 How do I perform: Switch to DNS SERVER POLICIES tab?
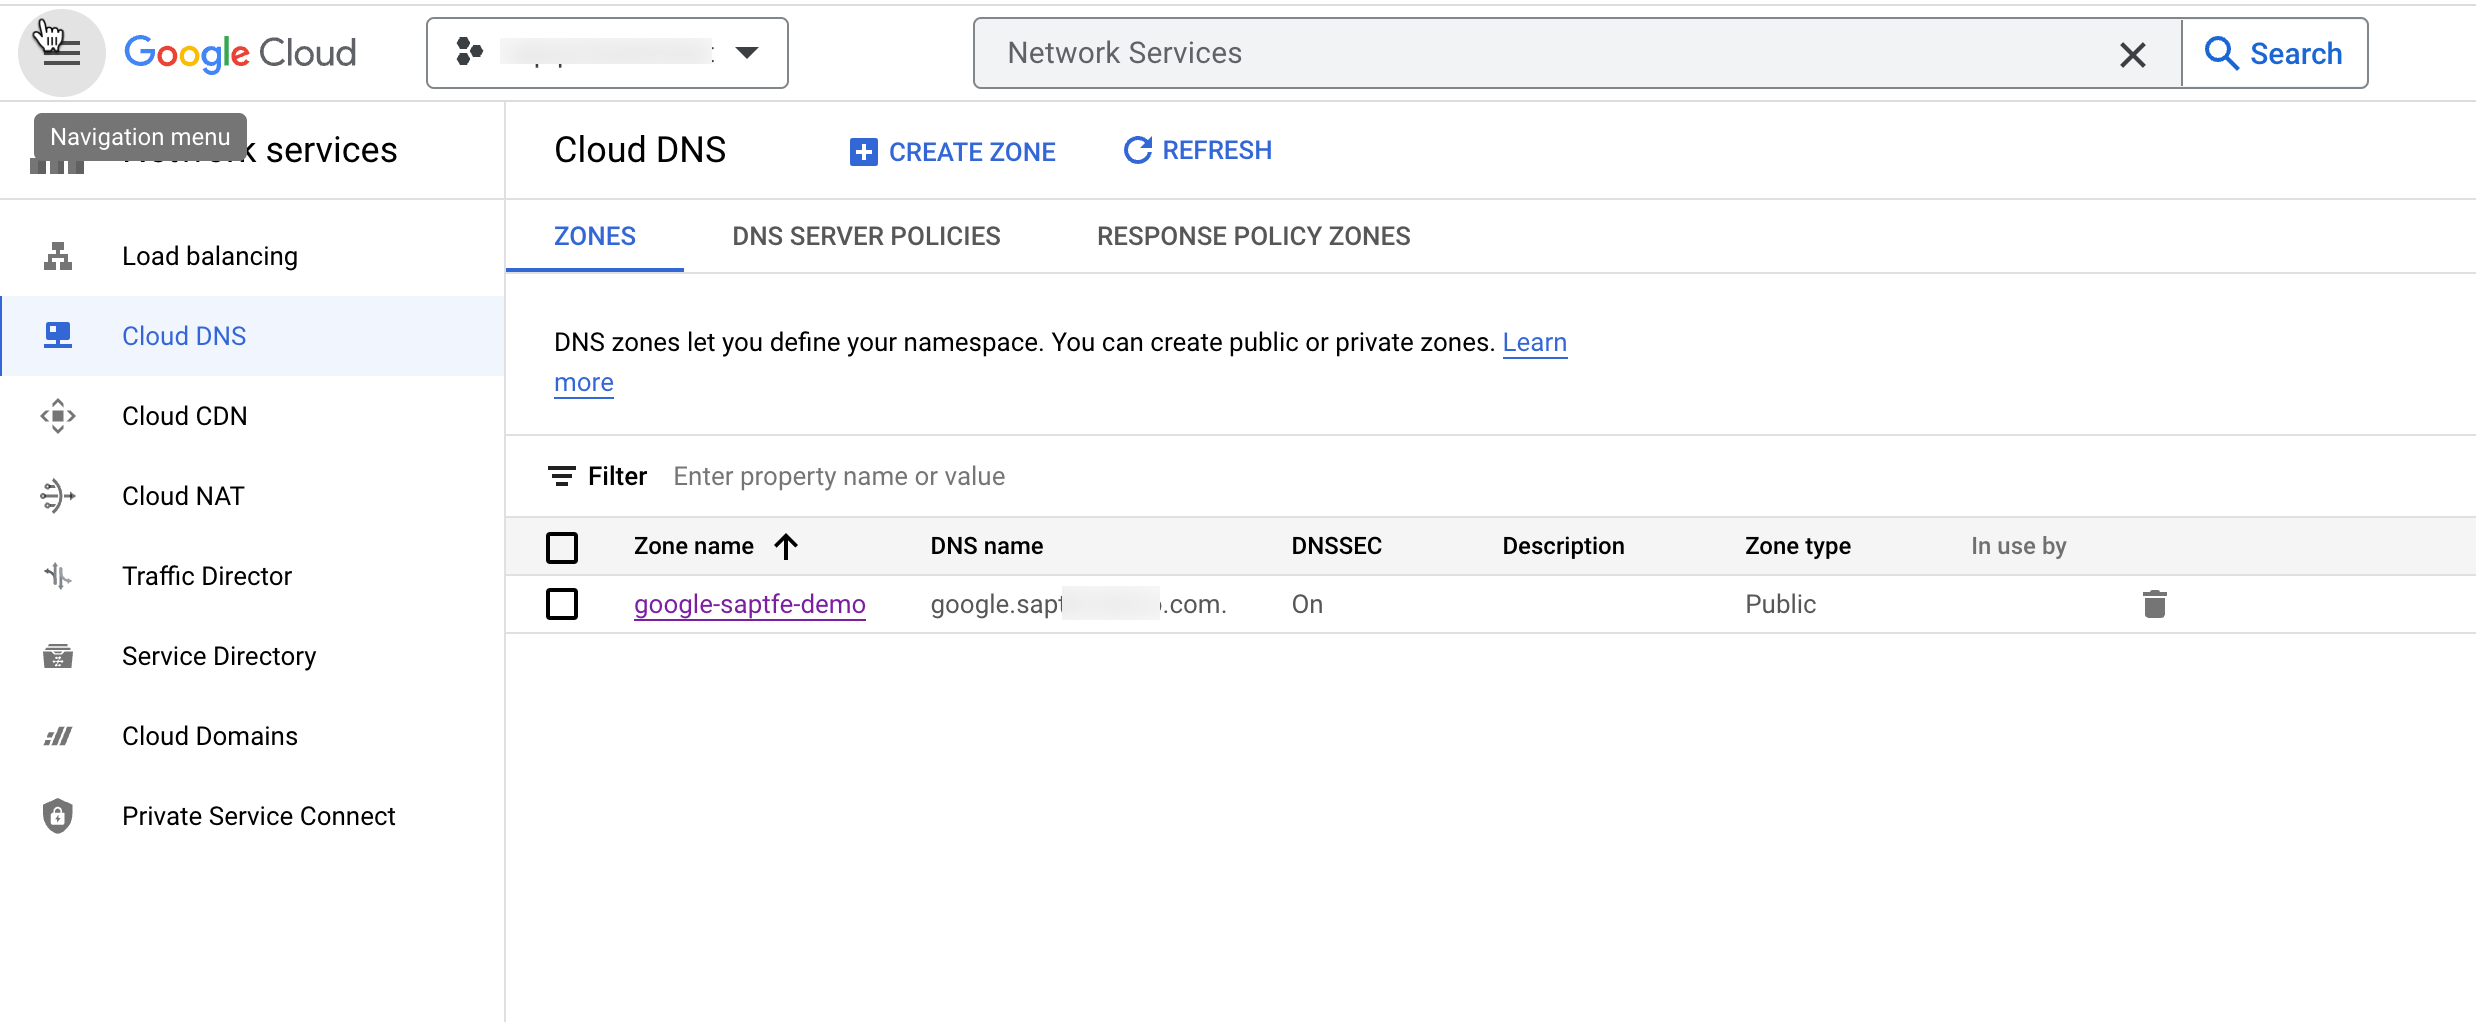pyautogui.click(x=866, y=236)
